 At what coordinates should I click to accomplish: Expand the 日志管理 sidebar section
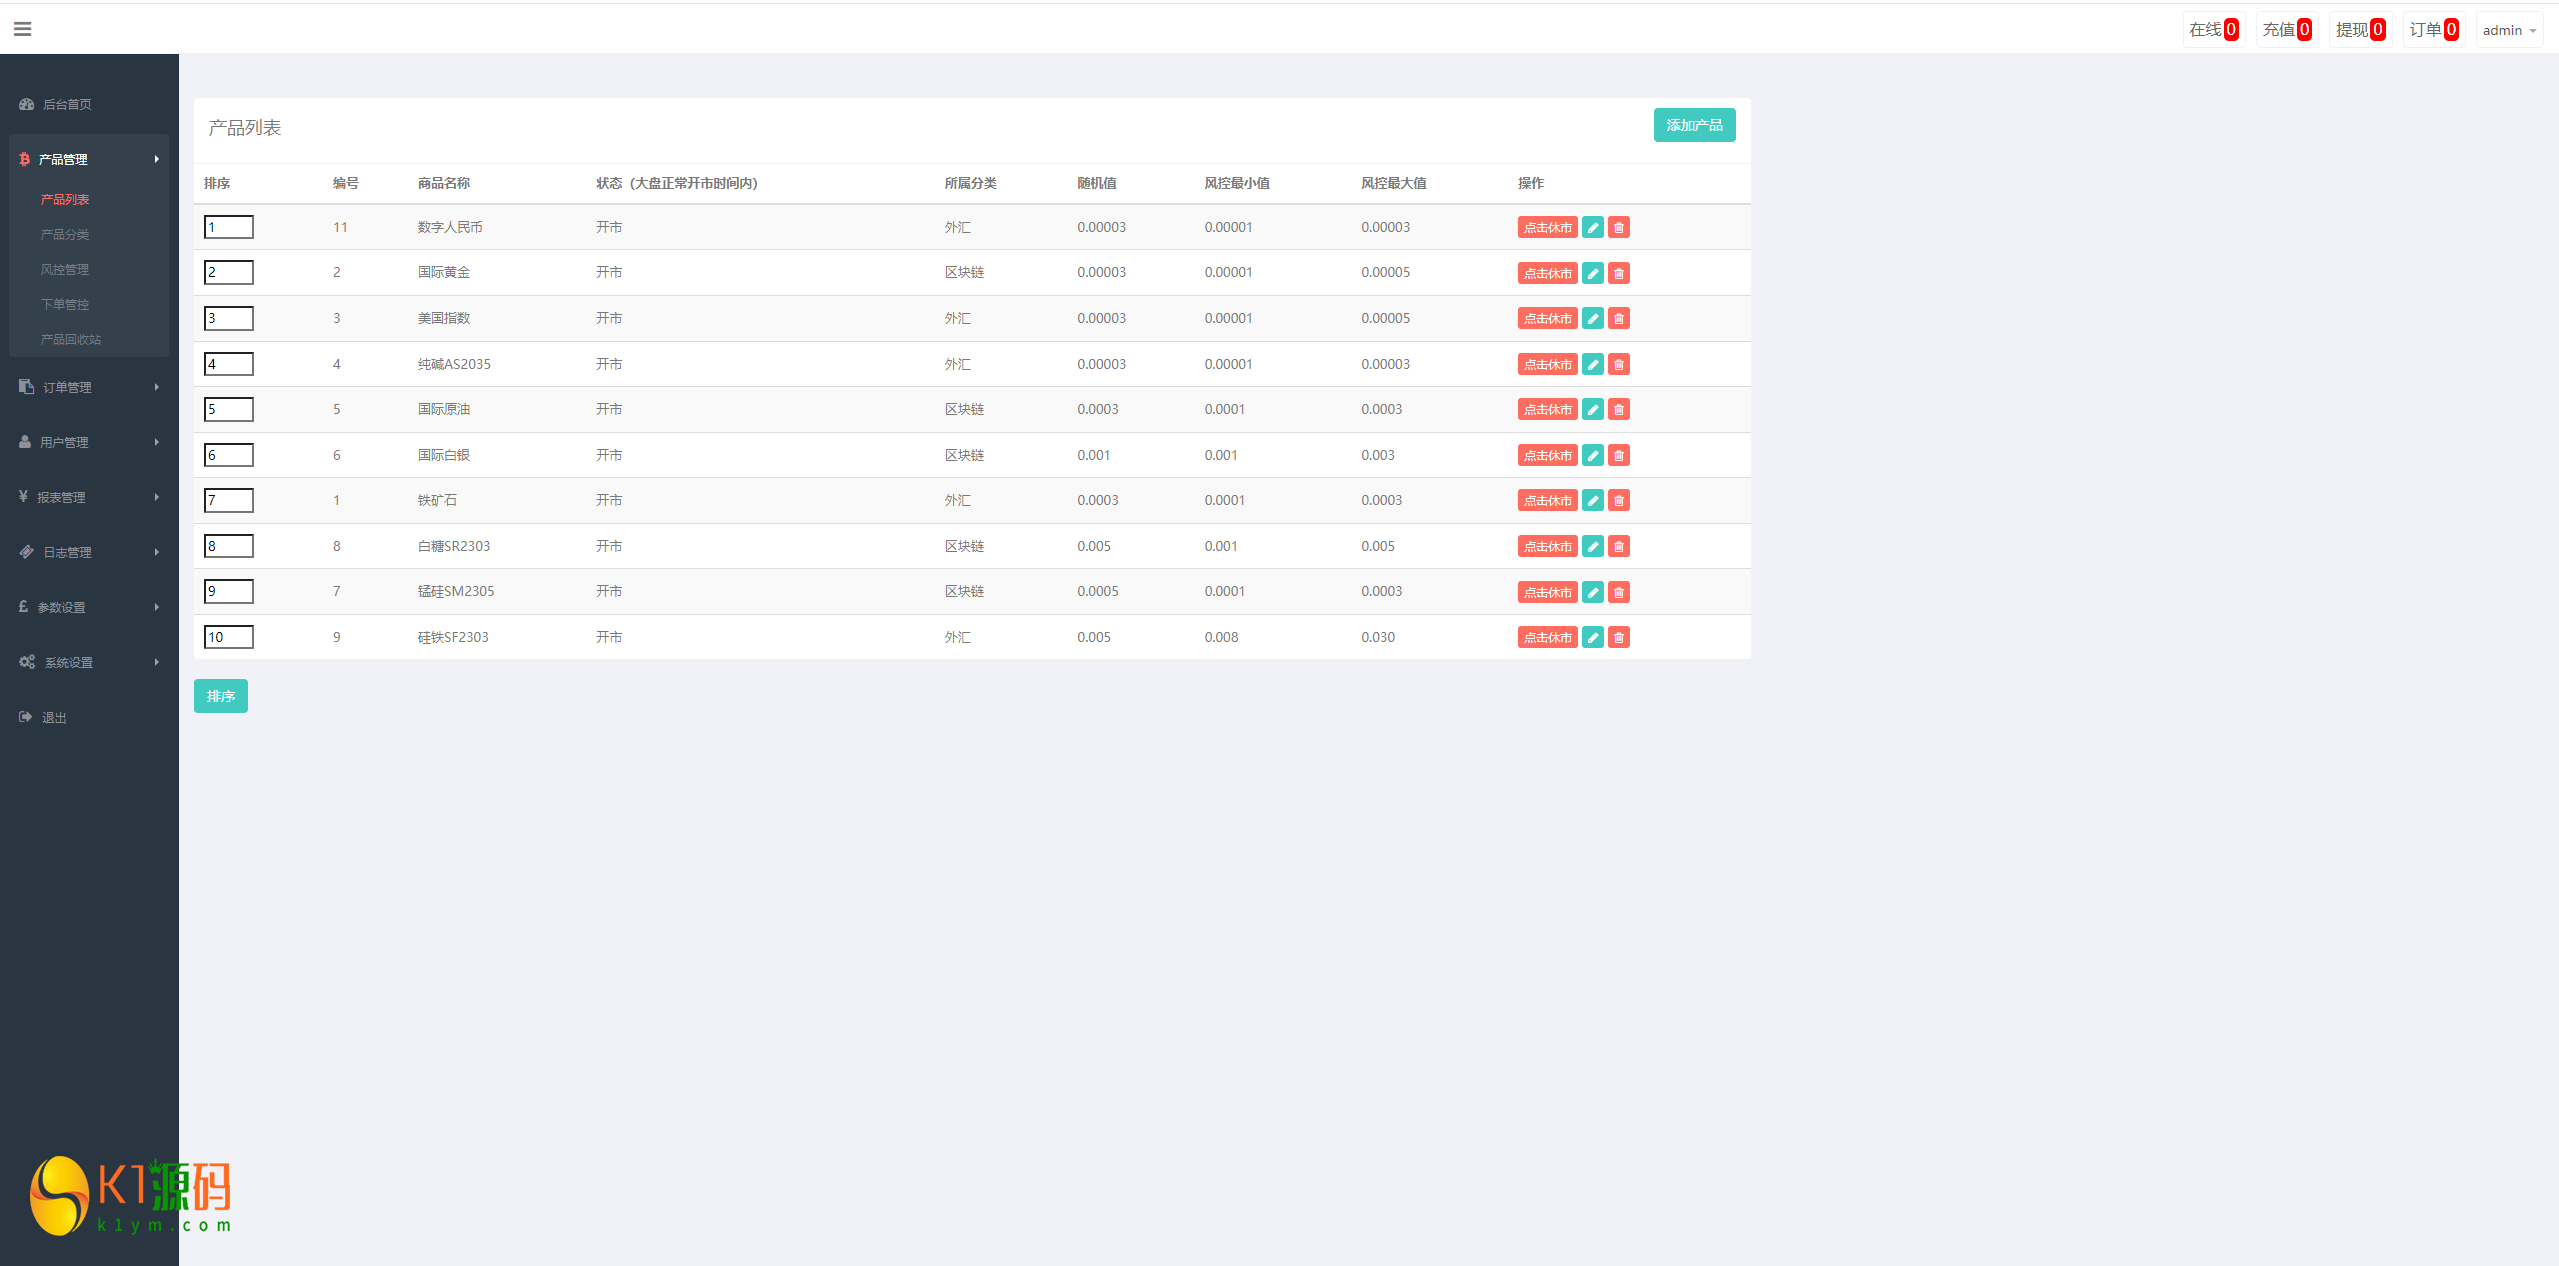coord(89,552)
